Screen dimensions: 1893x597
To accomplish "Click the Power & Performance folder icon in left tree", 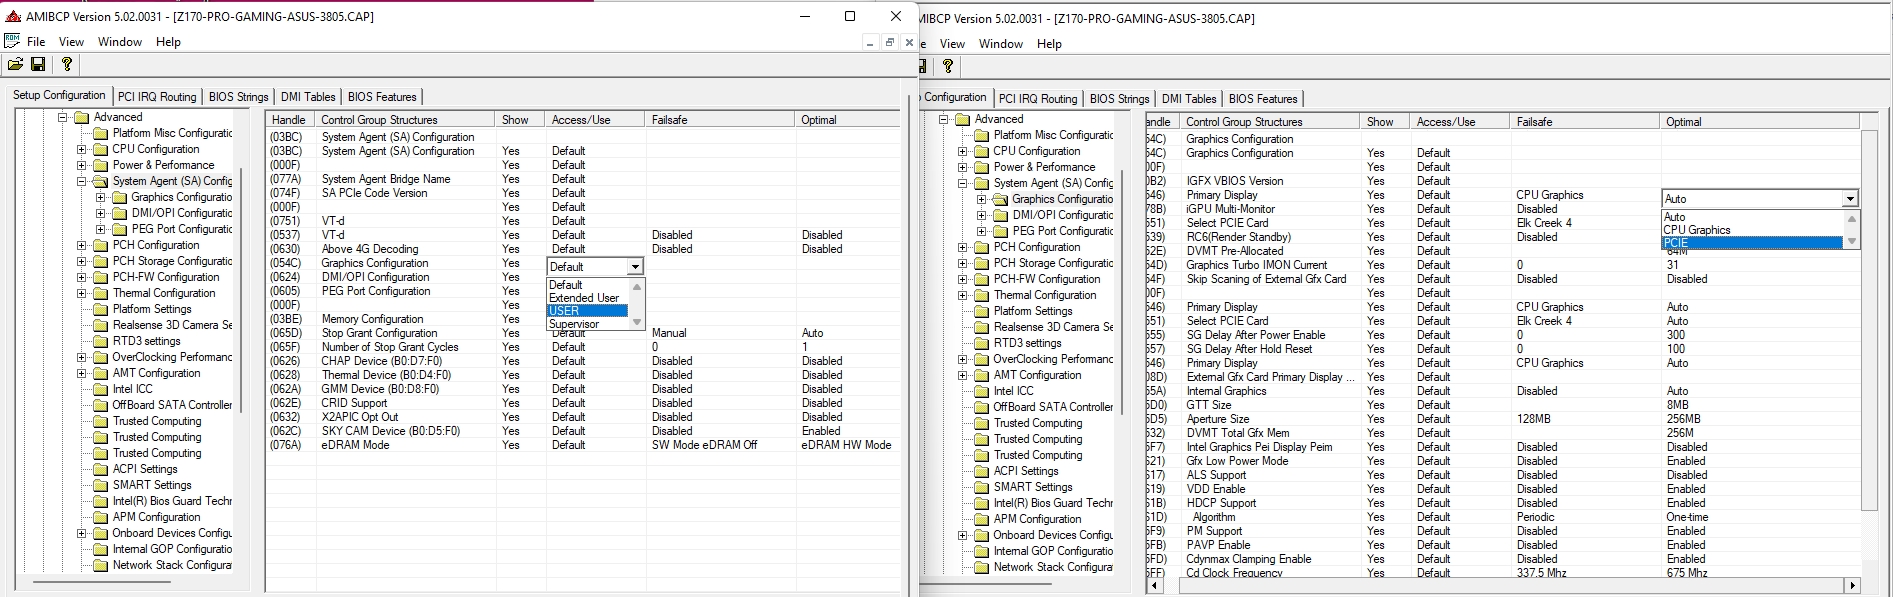I will (101, 165).
